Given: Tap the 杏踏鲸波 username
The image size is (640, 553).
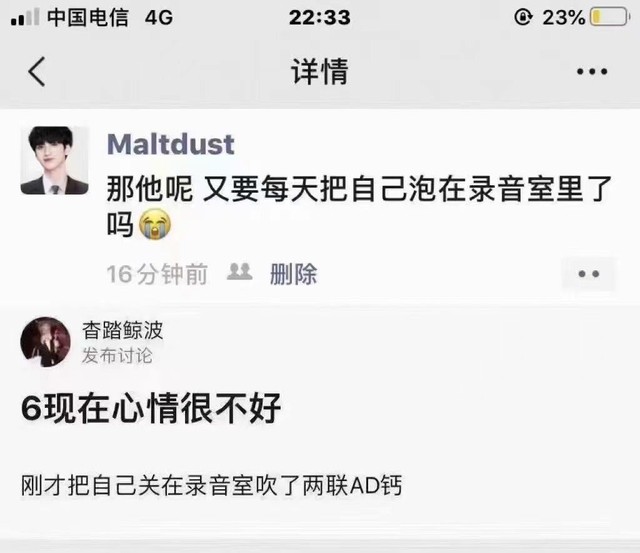Looking at the screenshot, I should [x=123, y=330].
